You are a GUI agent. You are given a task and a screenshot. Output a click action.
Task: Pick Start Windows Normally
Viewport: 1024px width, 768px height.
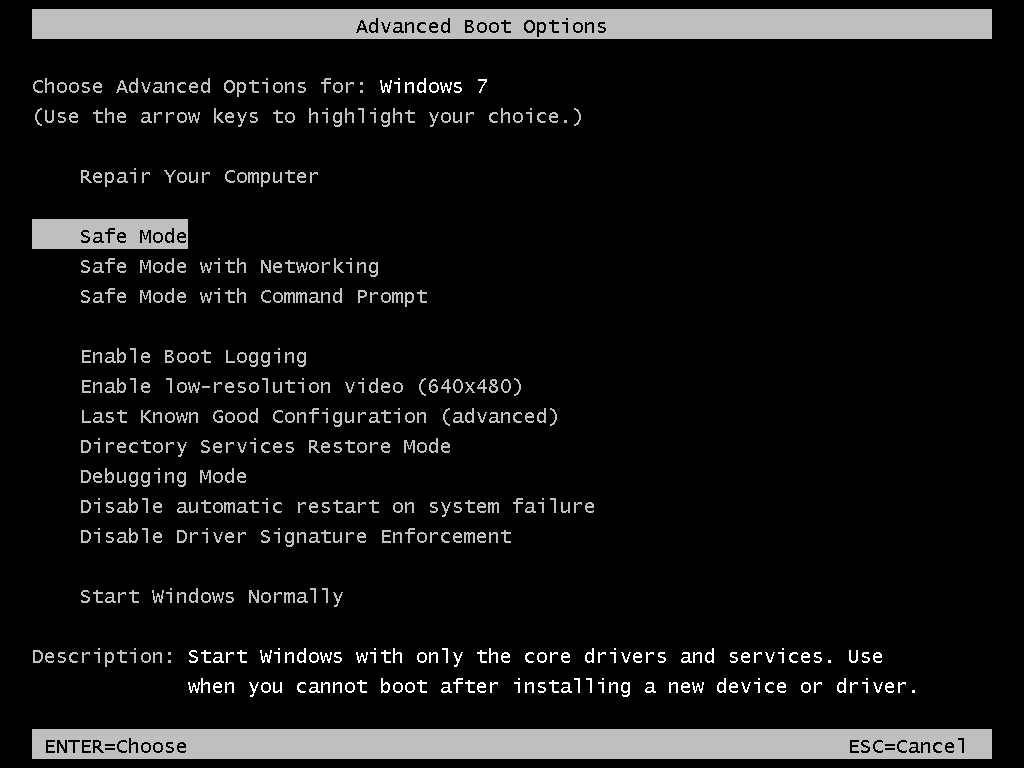pyautogui.click(x=211, y=597)
